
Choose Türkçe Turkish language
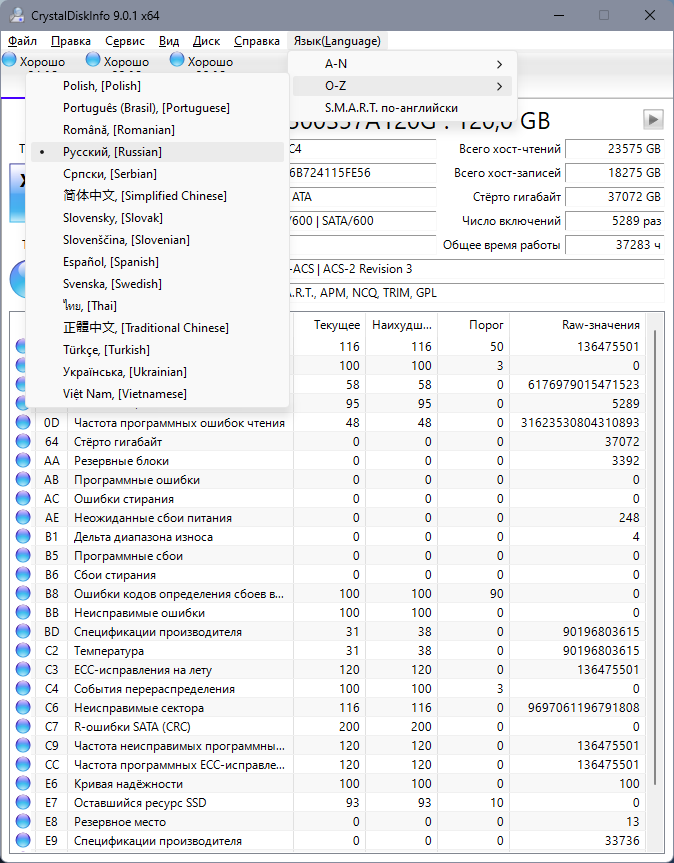click(157, 350)
